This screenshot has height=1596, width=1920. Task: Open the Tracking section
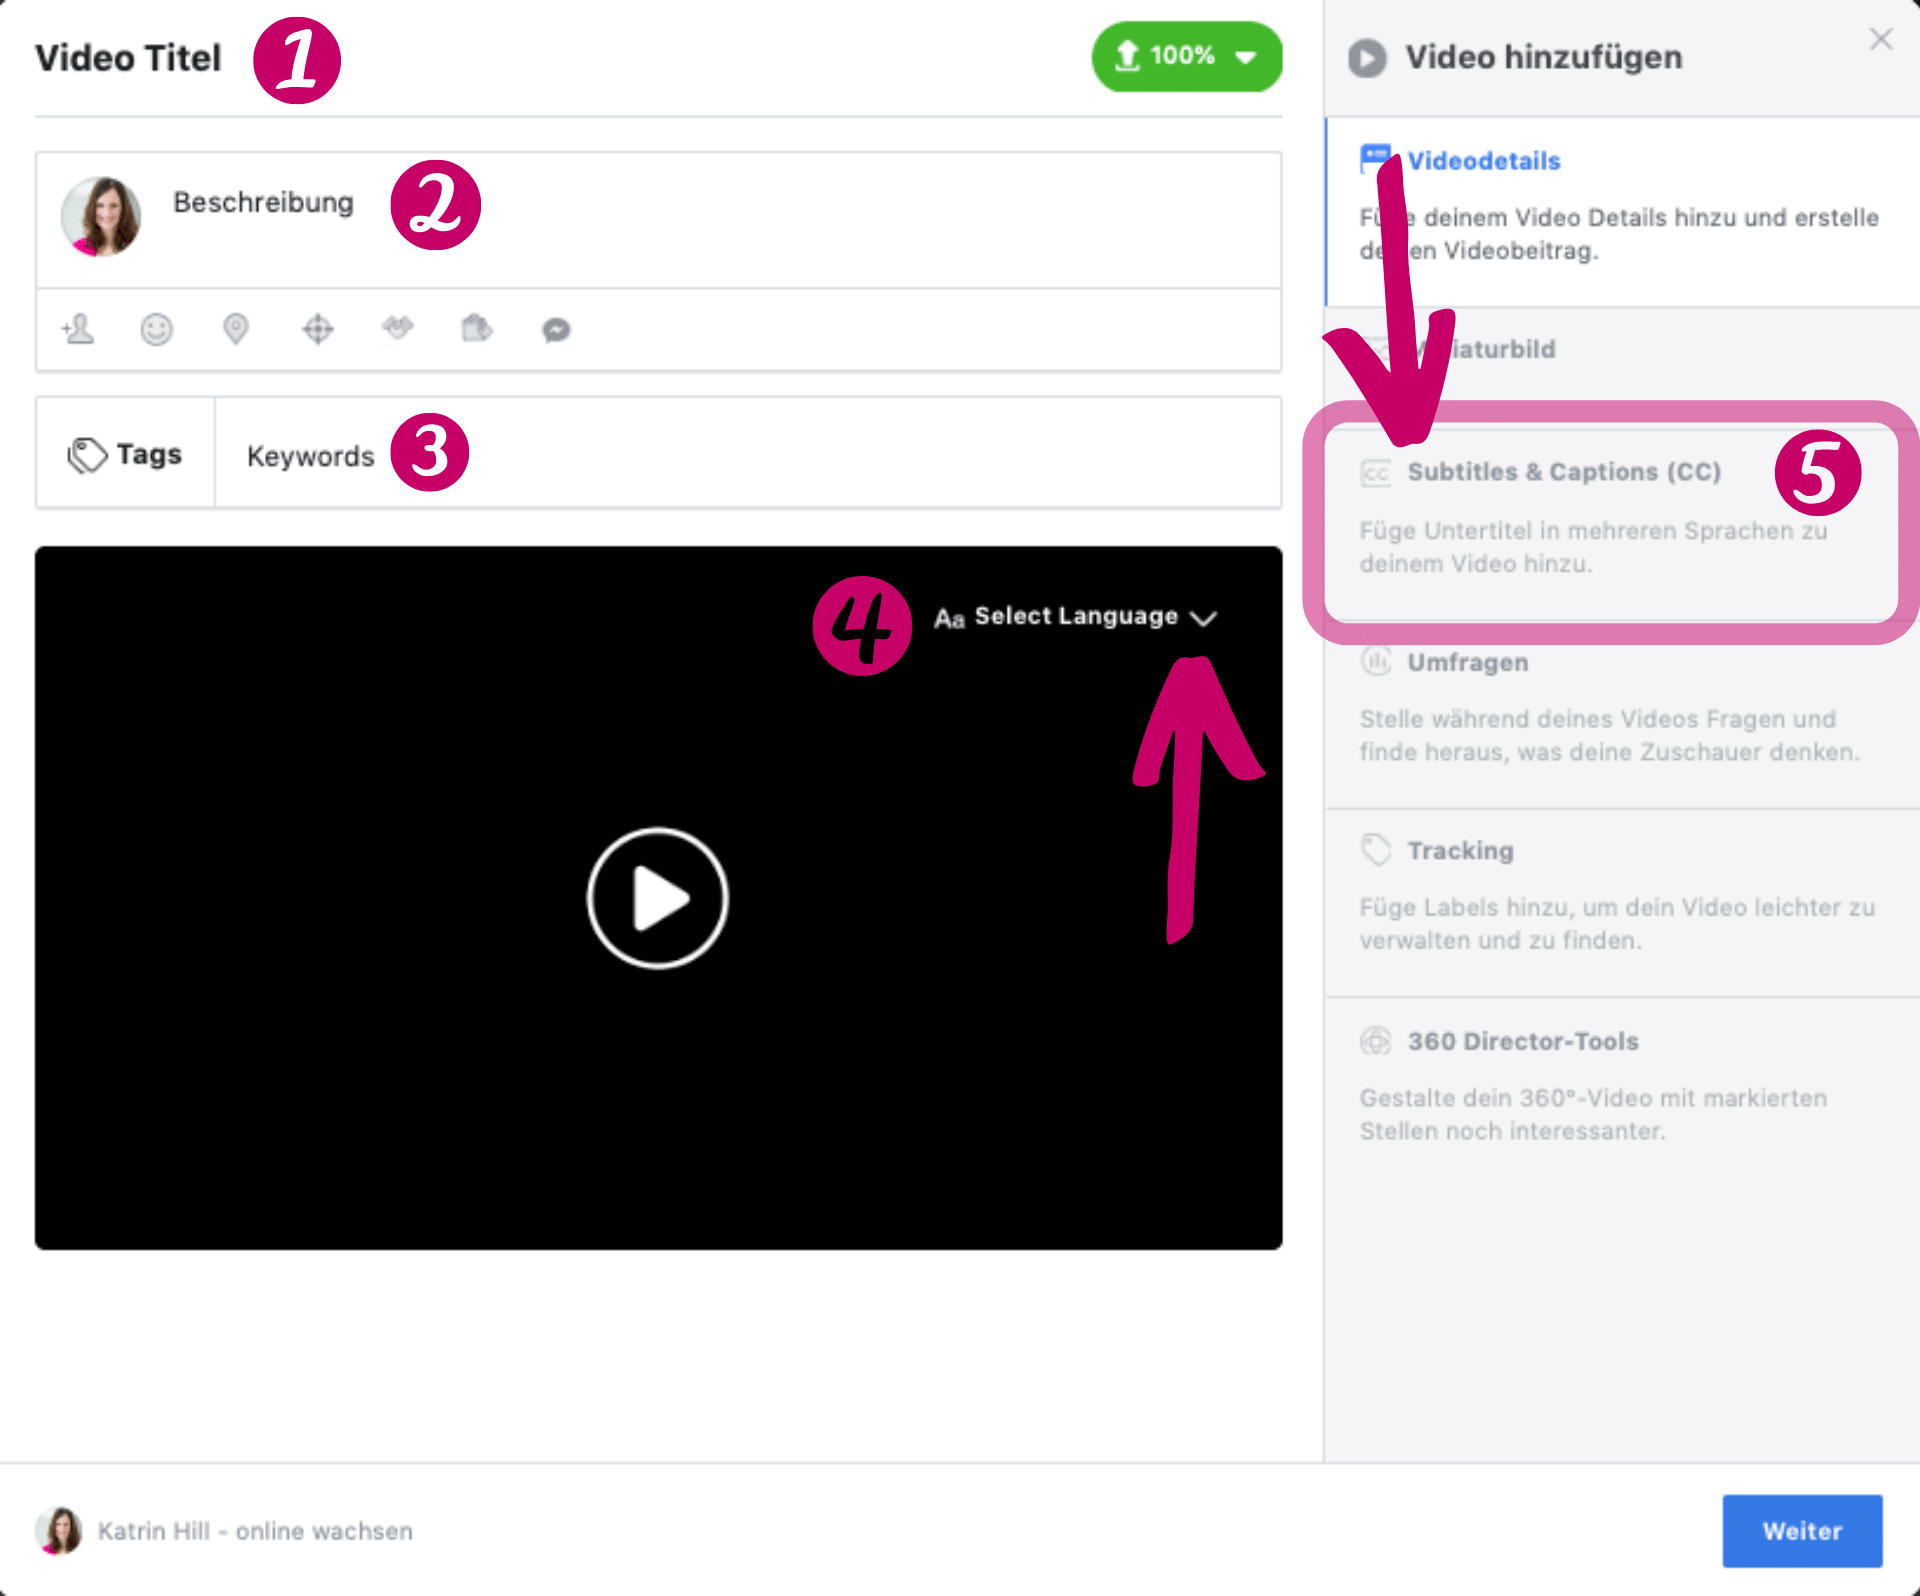click(1622, 903)
